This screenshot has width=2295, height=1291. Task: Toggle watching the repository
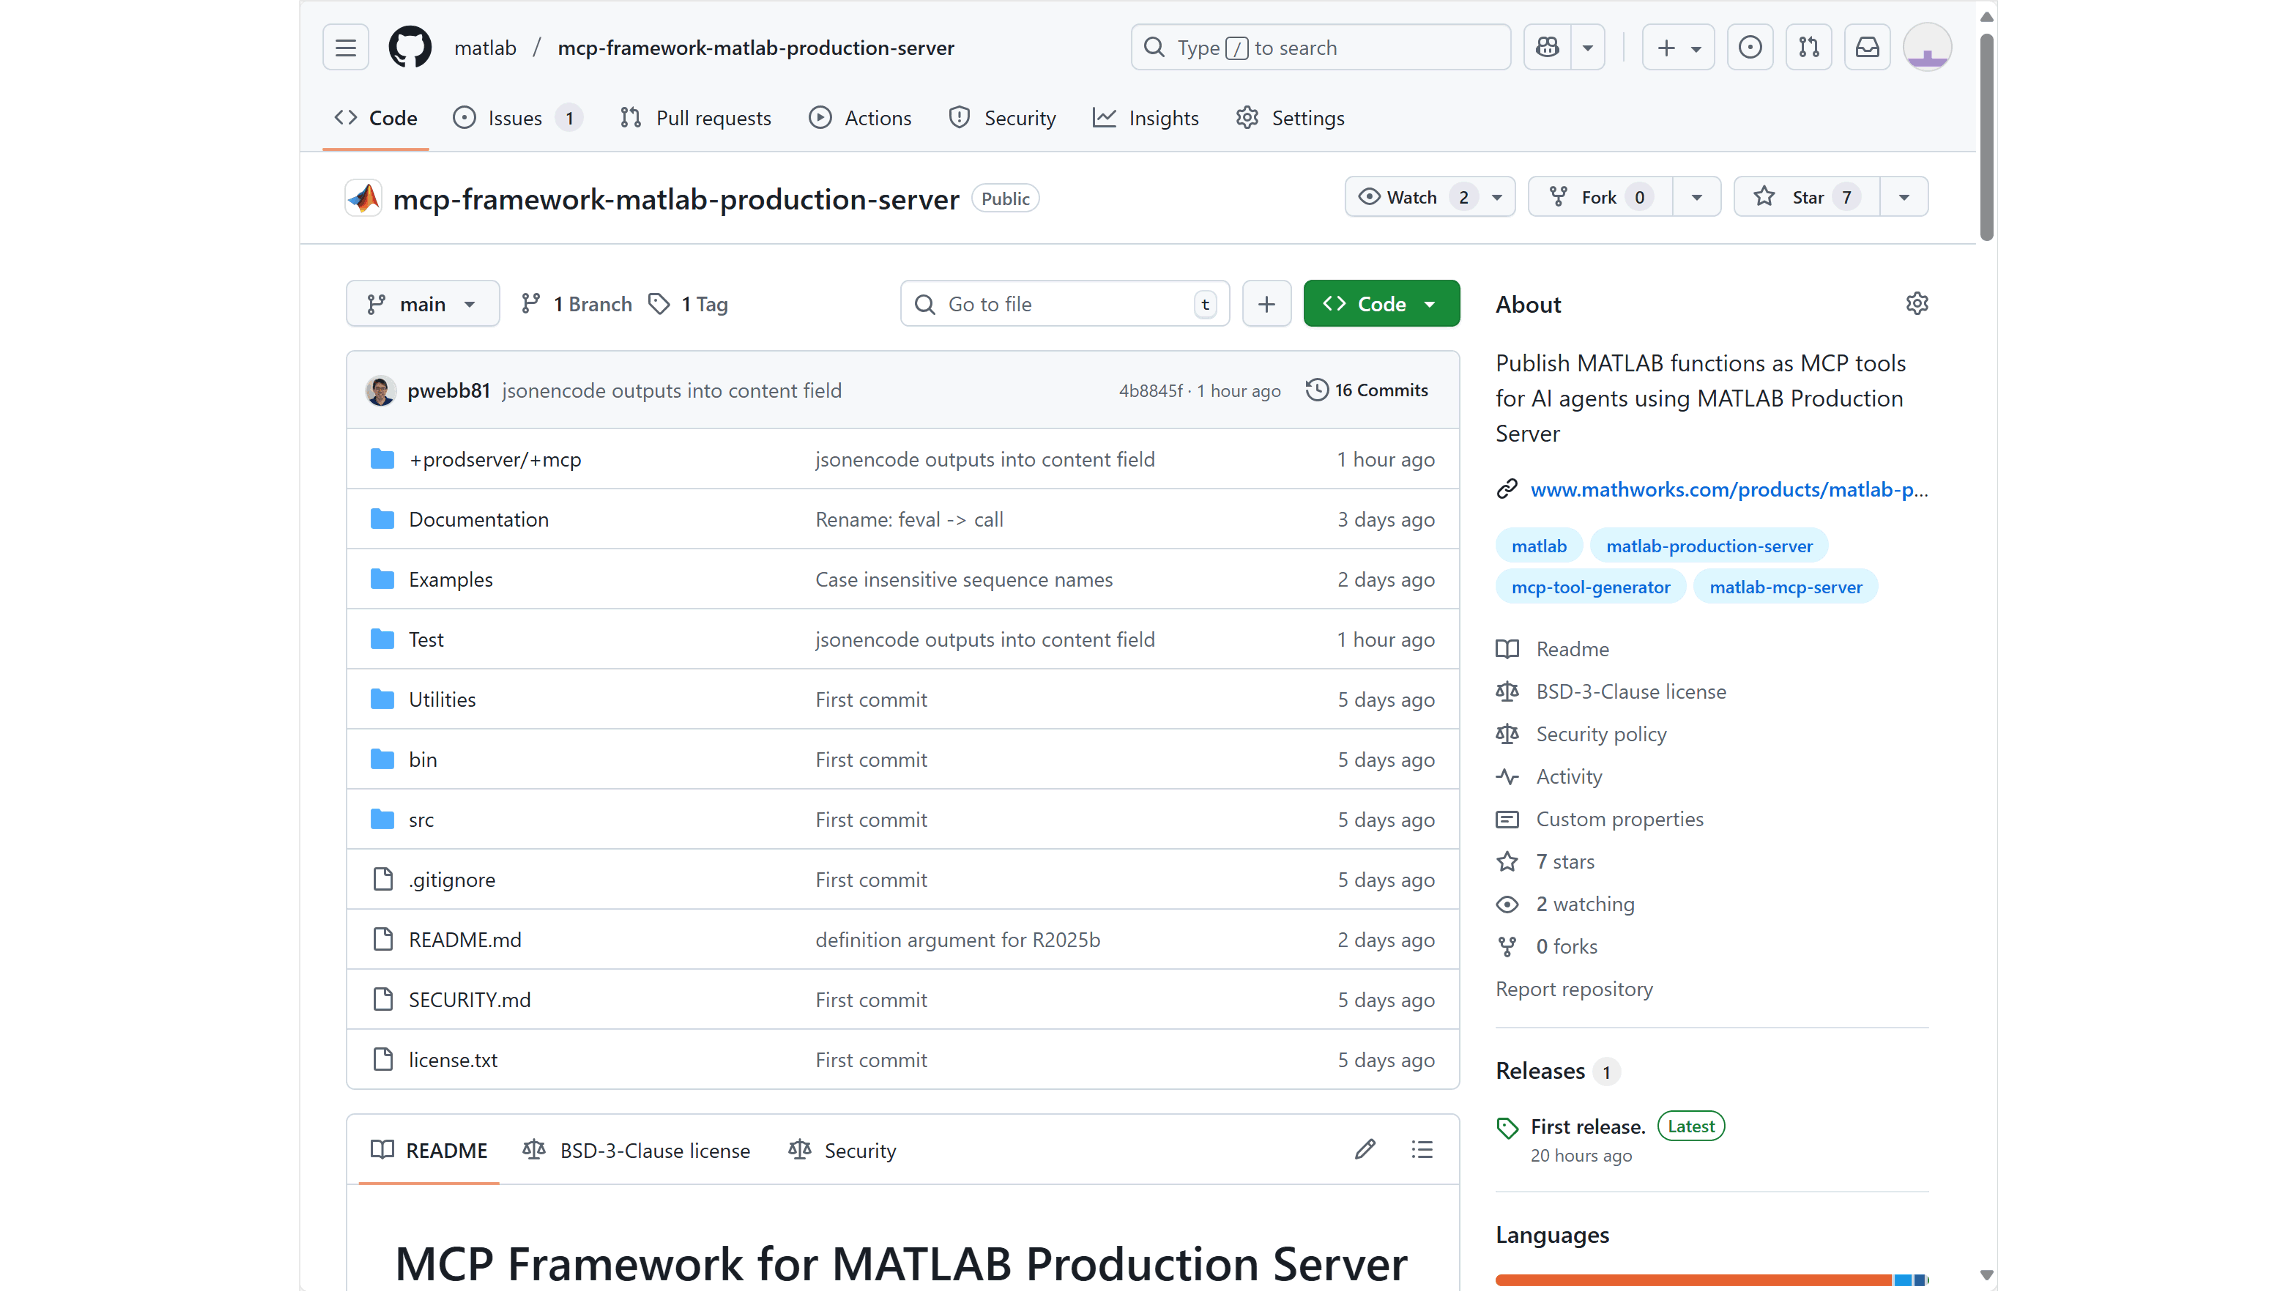tap(1411, 196)
